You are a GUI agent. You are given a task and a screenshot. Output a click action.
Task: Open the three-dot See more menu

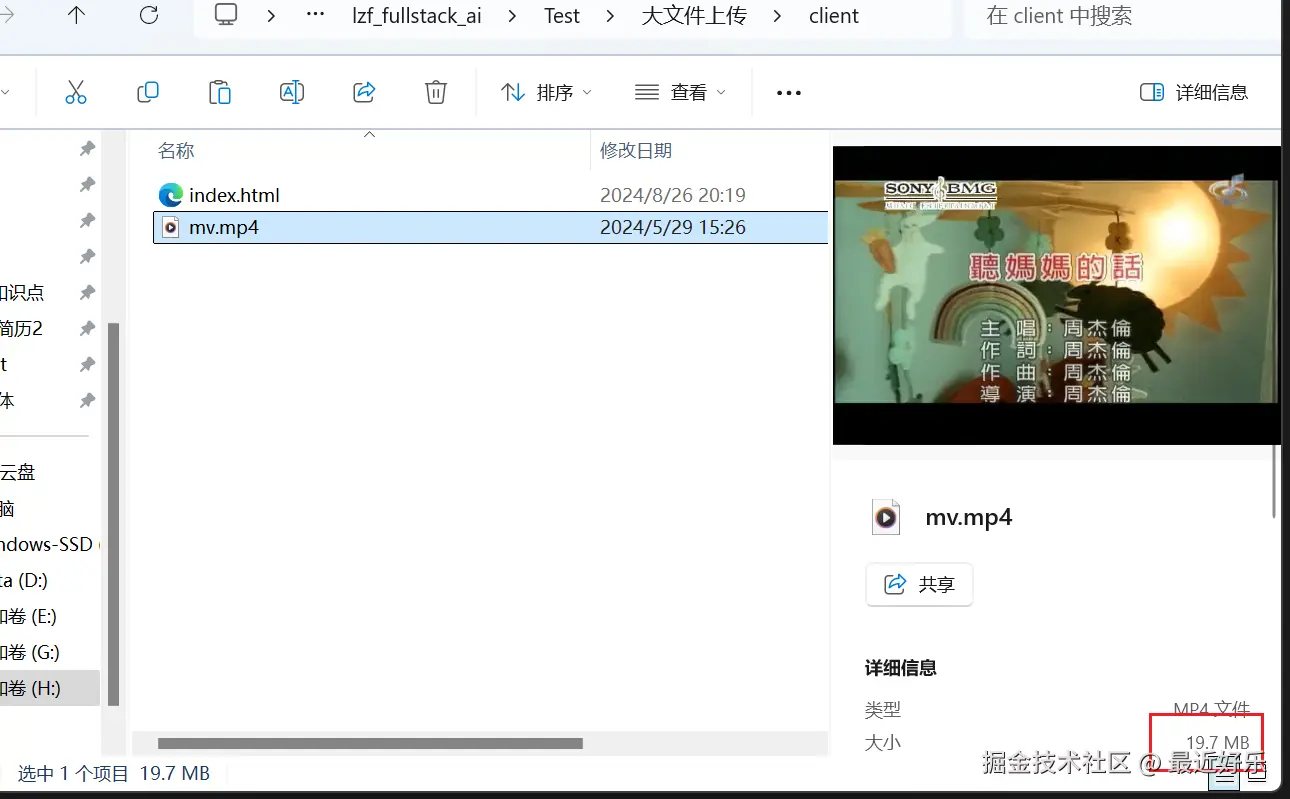pos(789,93)
